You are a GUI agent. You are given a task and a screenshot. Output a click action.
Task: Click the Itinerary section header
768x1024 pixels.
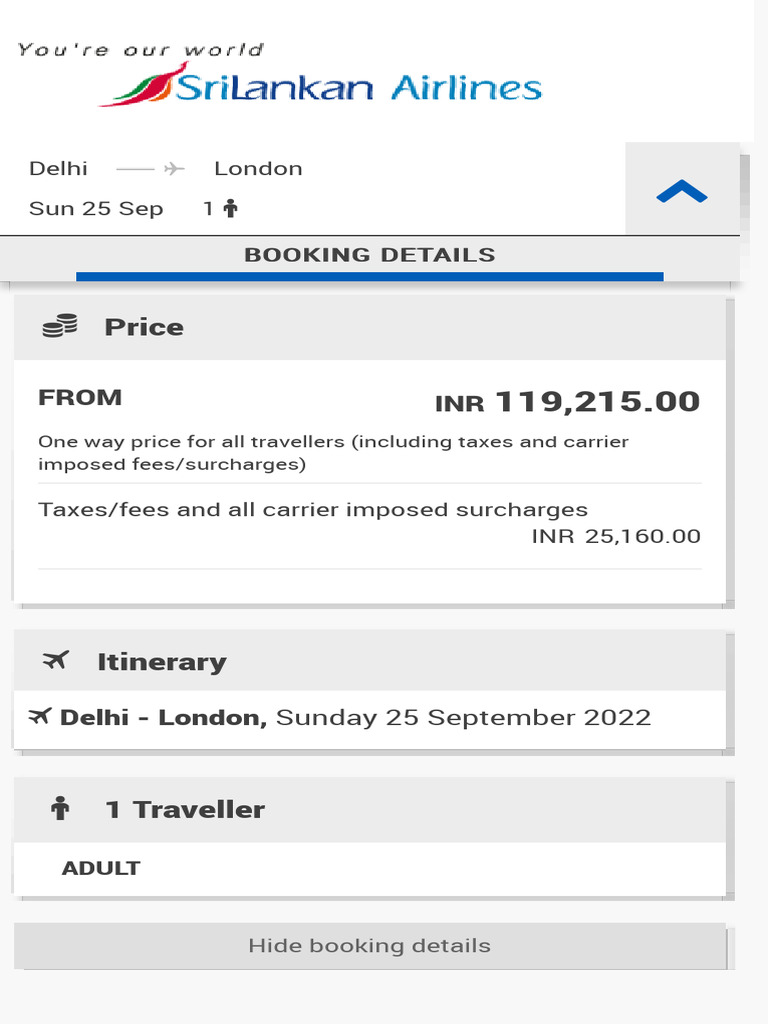coord(370,661)
